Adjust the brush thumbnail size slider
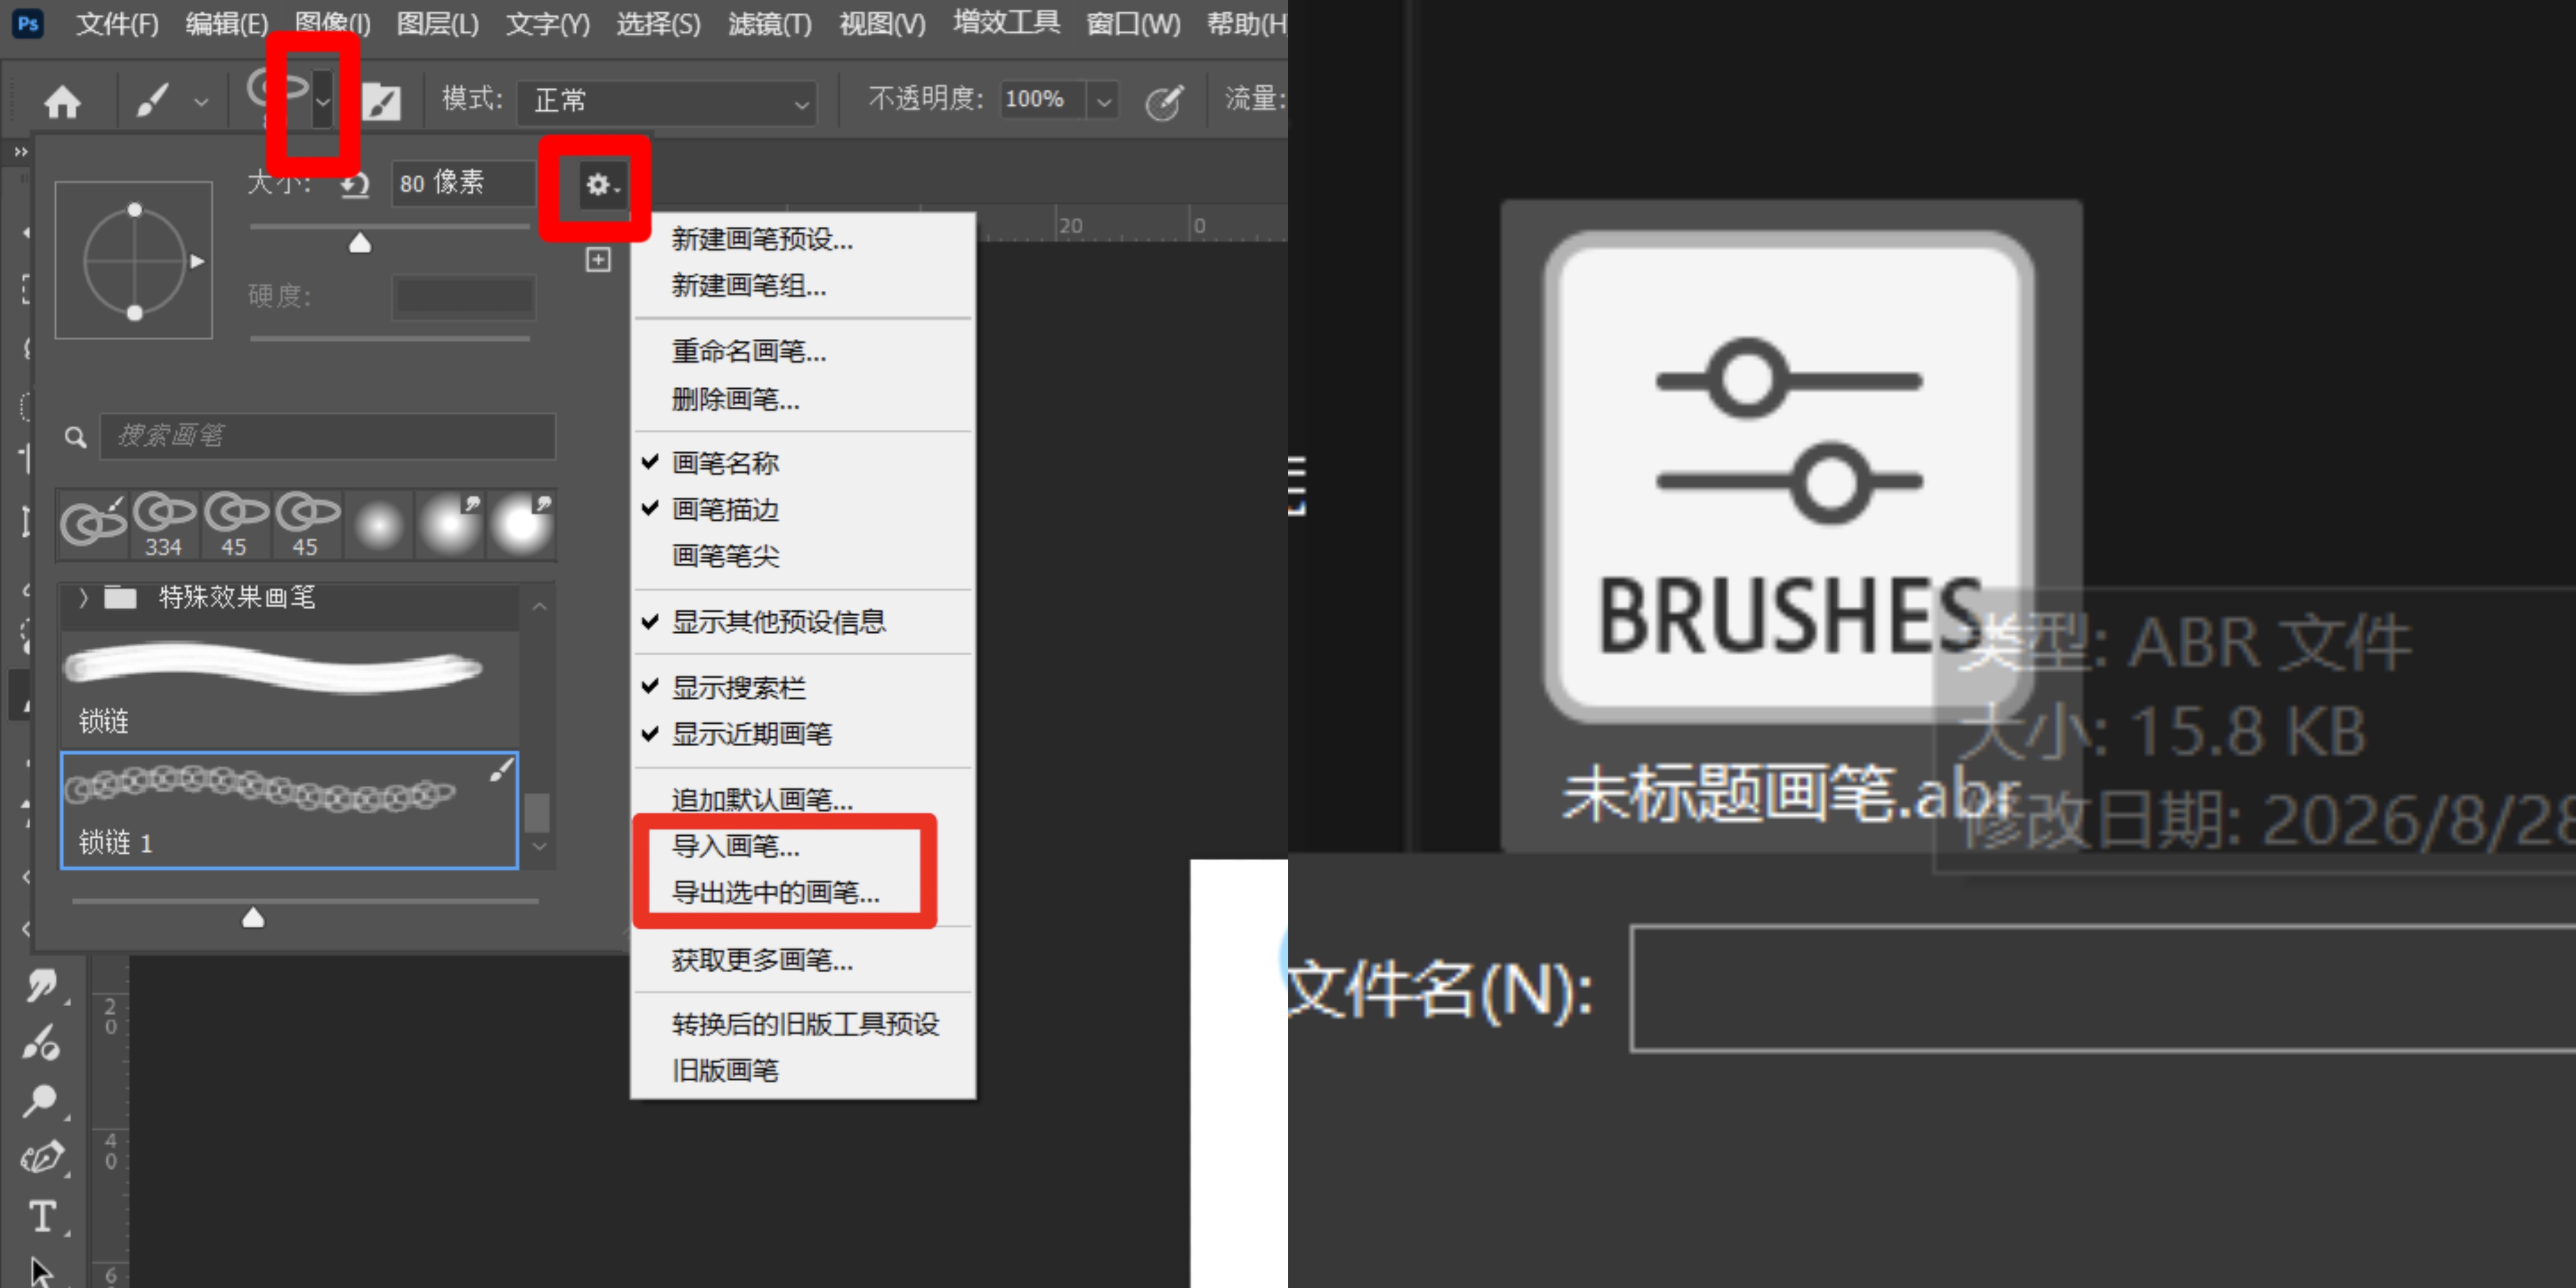This screenshot has height=1288, width=2576. coord(253,917)
